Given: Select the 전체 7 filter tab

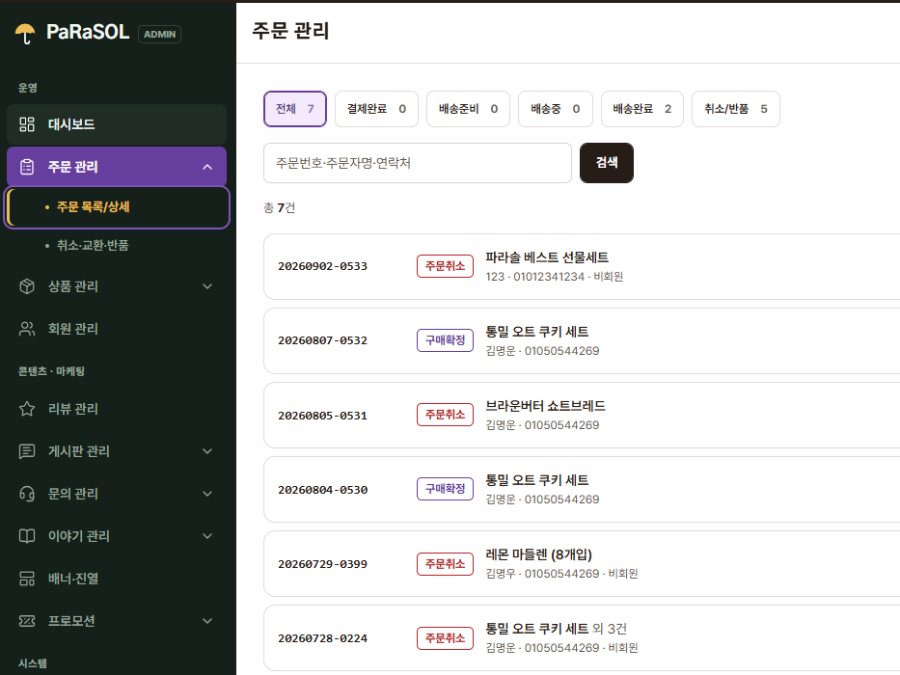Looking at the screenshot, I should point(295,109).
